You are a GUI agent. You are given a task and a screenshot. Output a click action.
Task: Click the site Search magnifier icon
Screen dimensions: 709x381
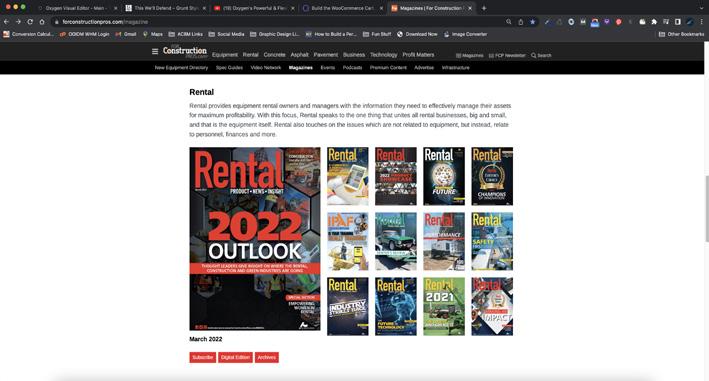[x=534, y=56]
